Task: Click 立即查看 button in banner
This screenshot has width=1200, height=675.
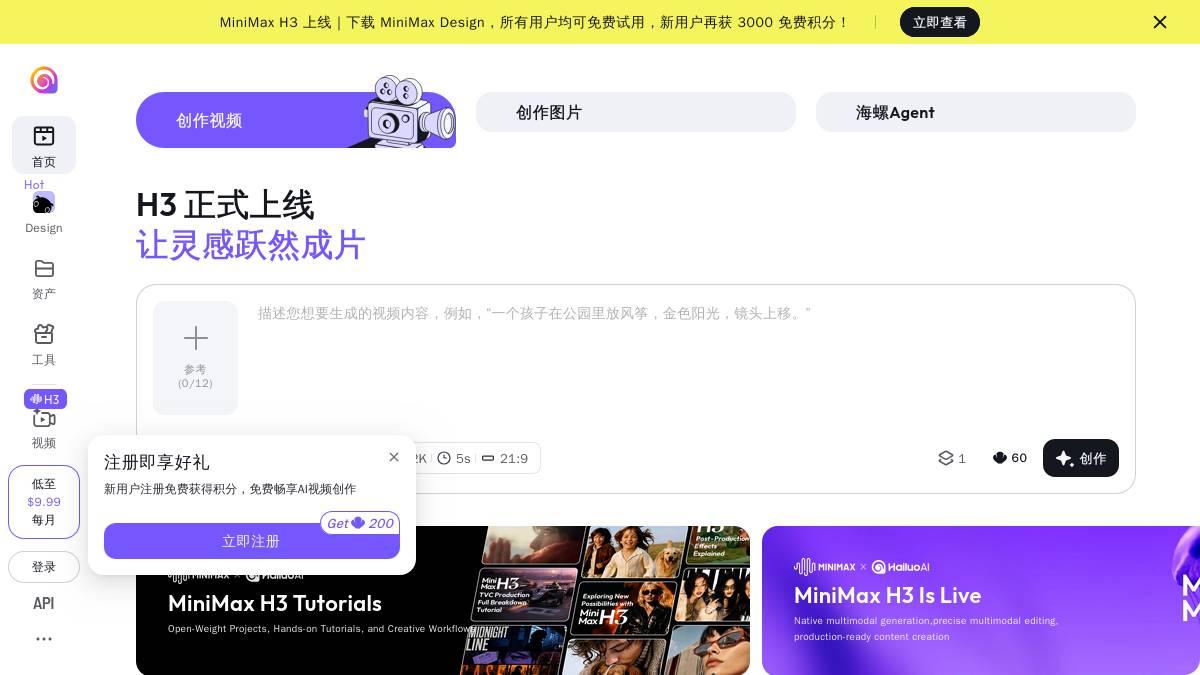Action: point(940,22)
